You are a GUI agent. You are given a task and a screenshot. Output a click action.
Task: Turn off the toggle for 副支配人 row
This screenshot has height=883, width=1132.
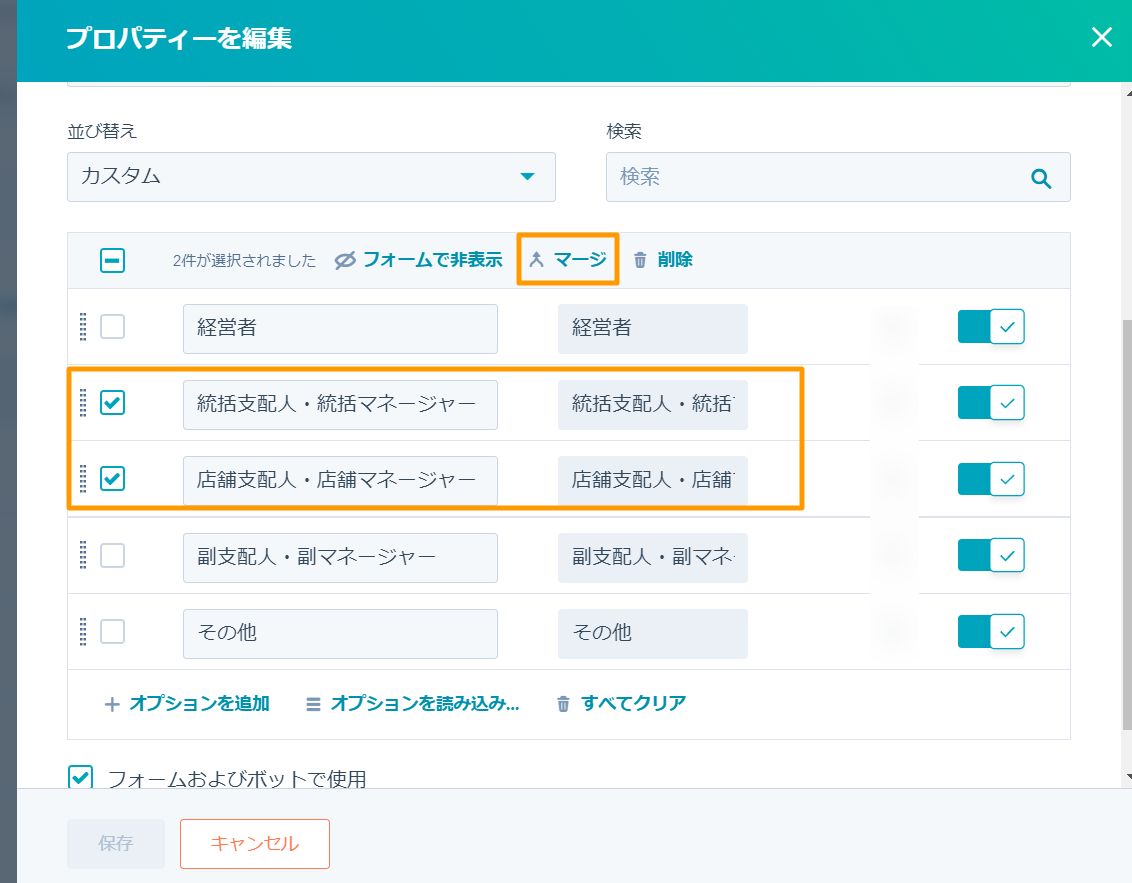coord(990,554)
